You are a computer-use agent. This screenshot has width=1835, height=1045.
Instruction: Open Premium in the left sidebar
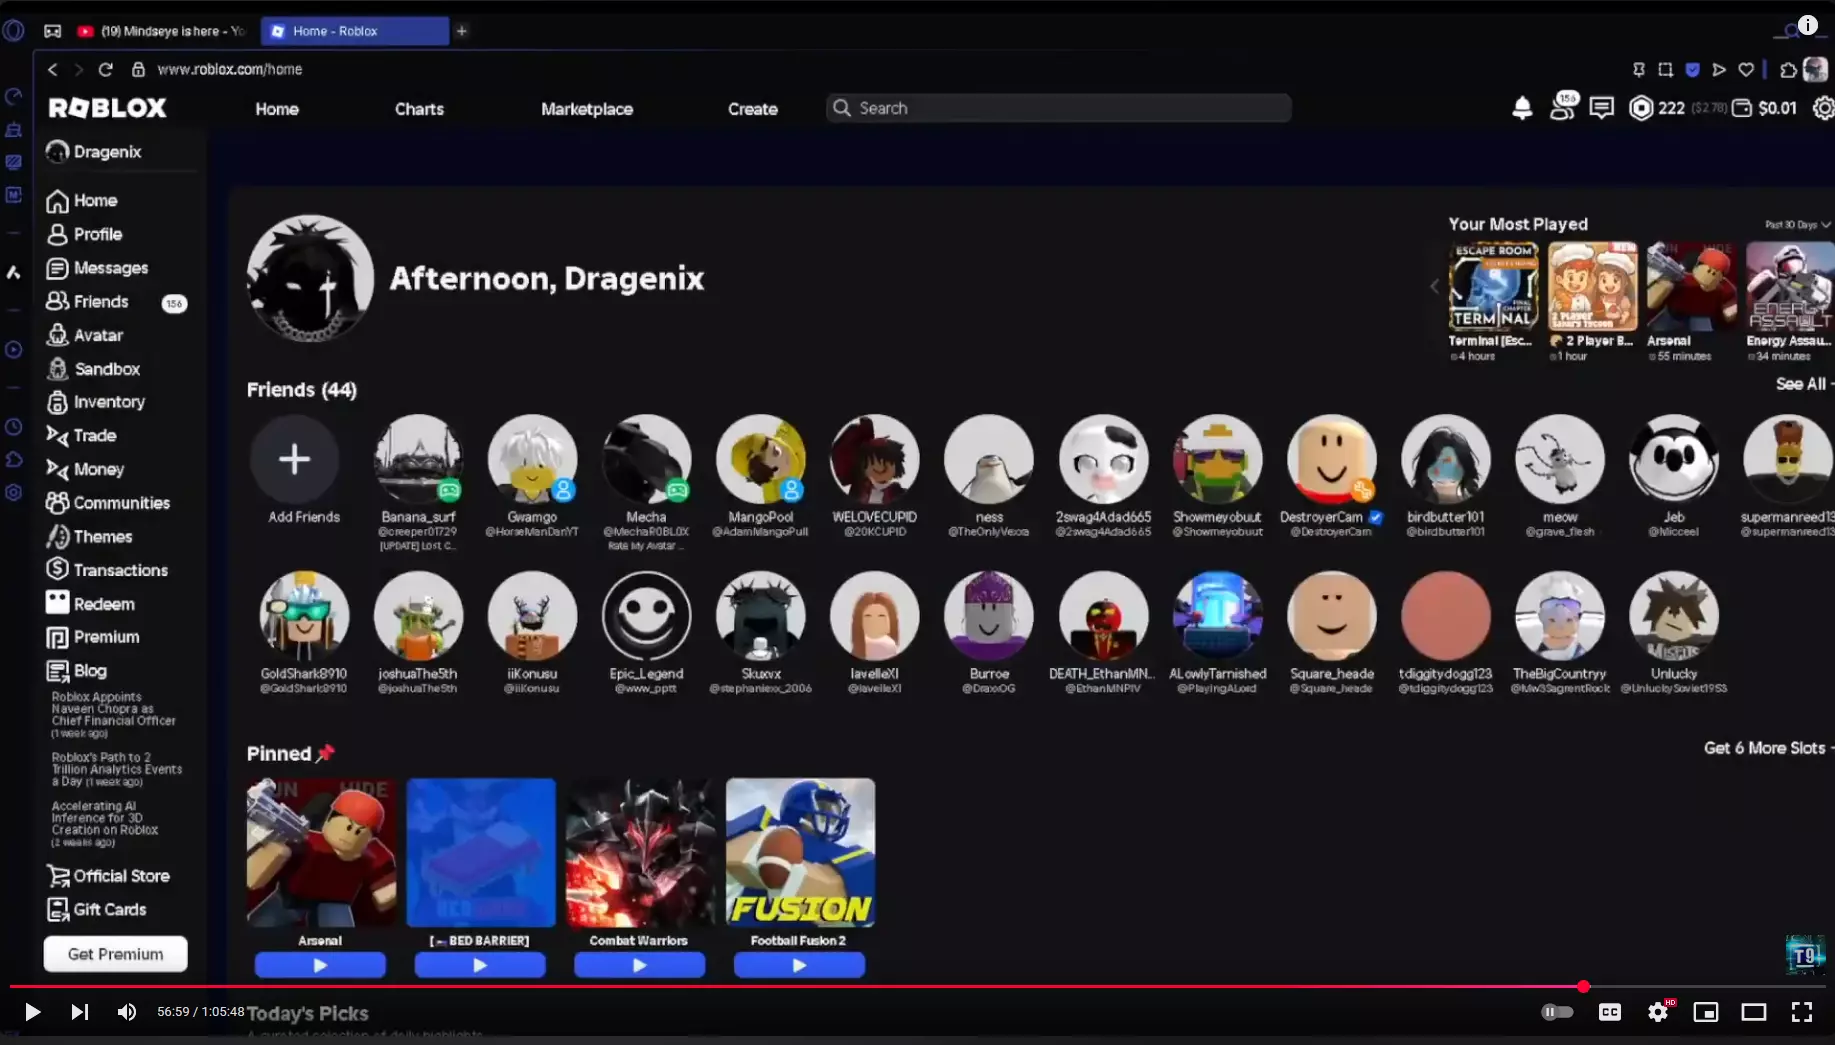(x=93, y=637)
